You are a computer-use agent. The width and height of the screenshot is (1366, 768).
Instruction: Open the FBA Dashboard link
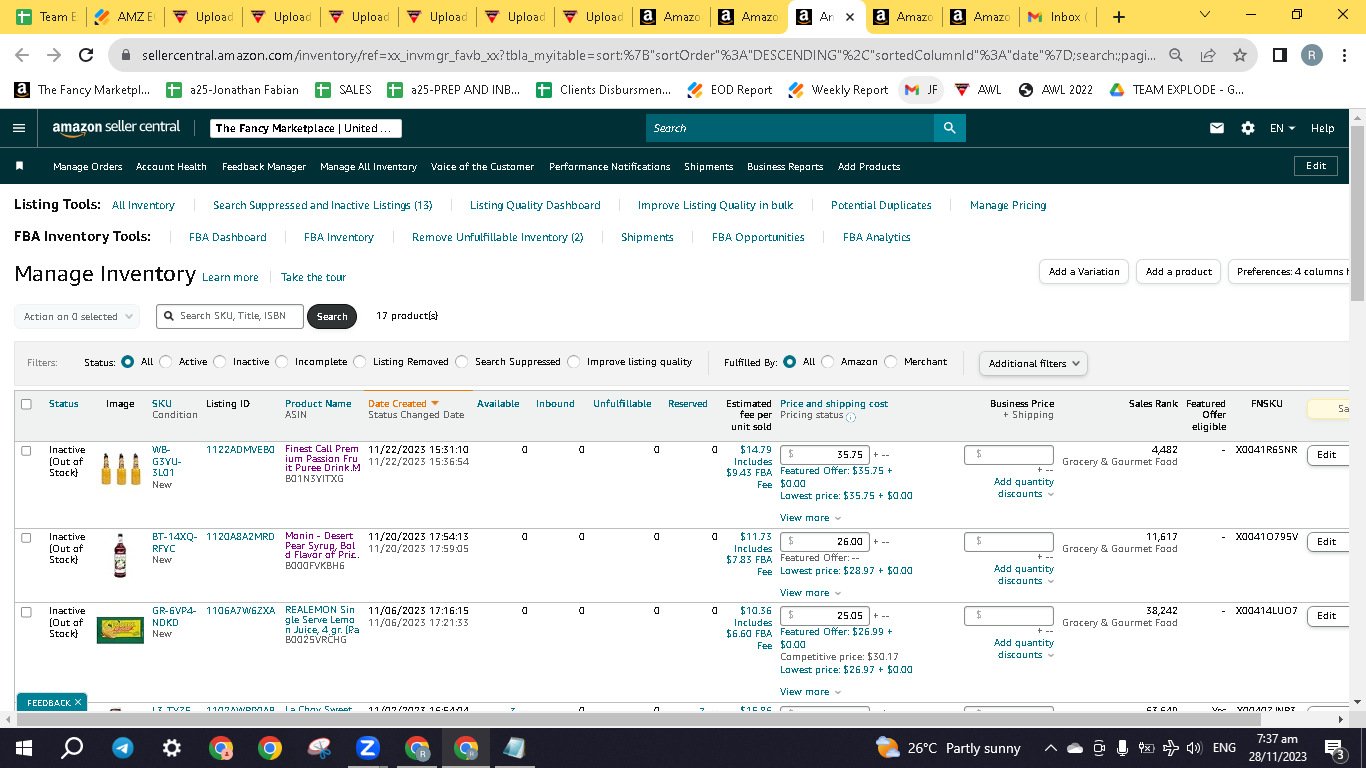228,238
